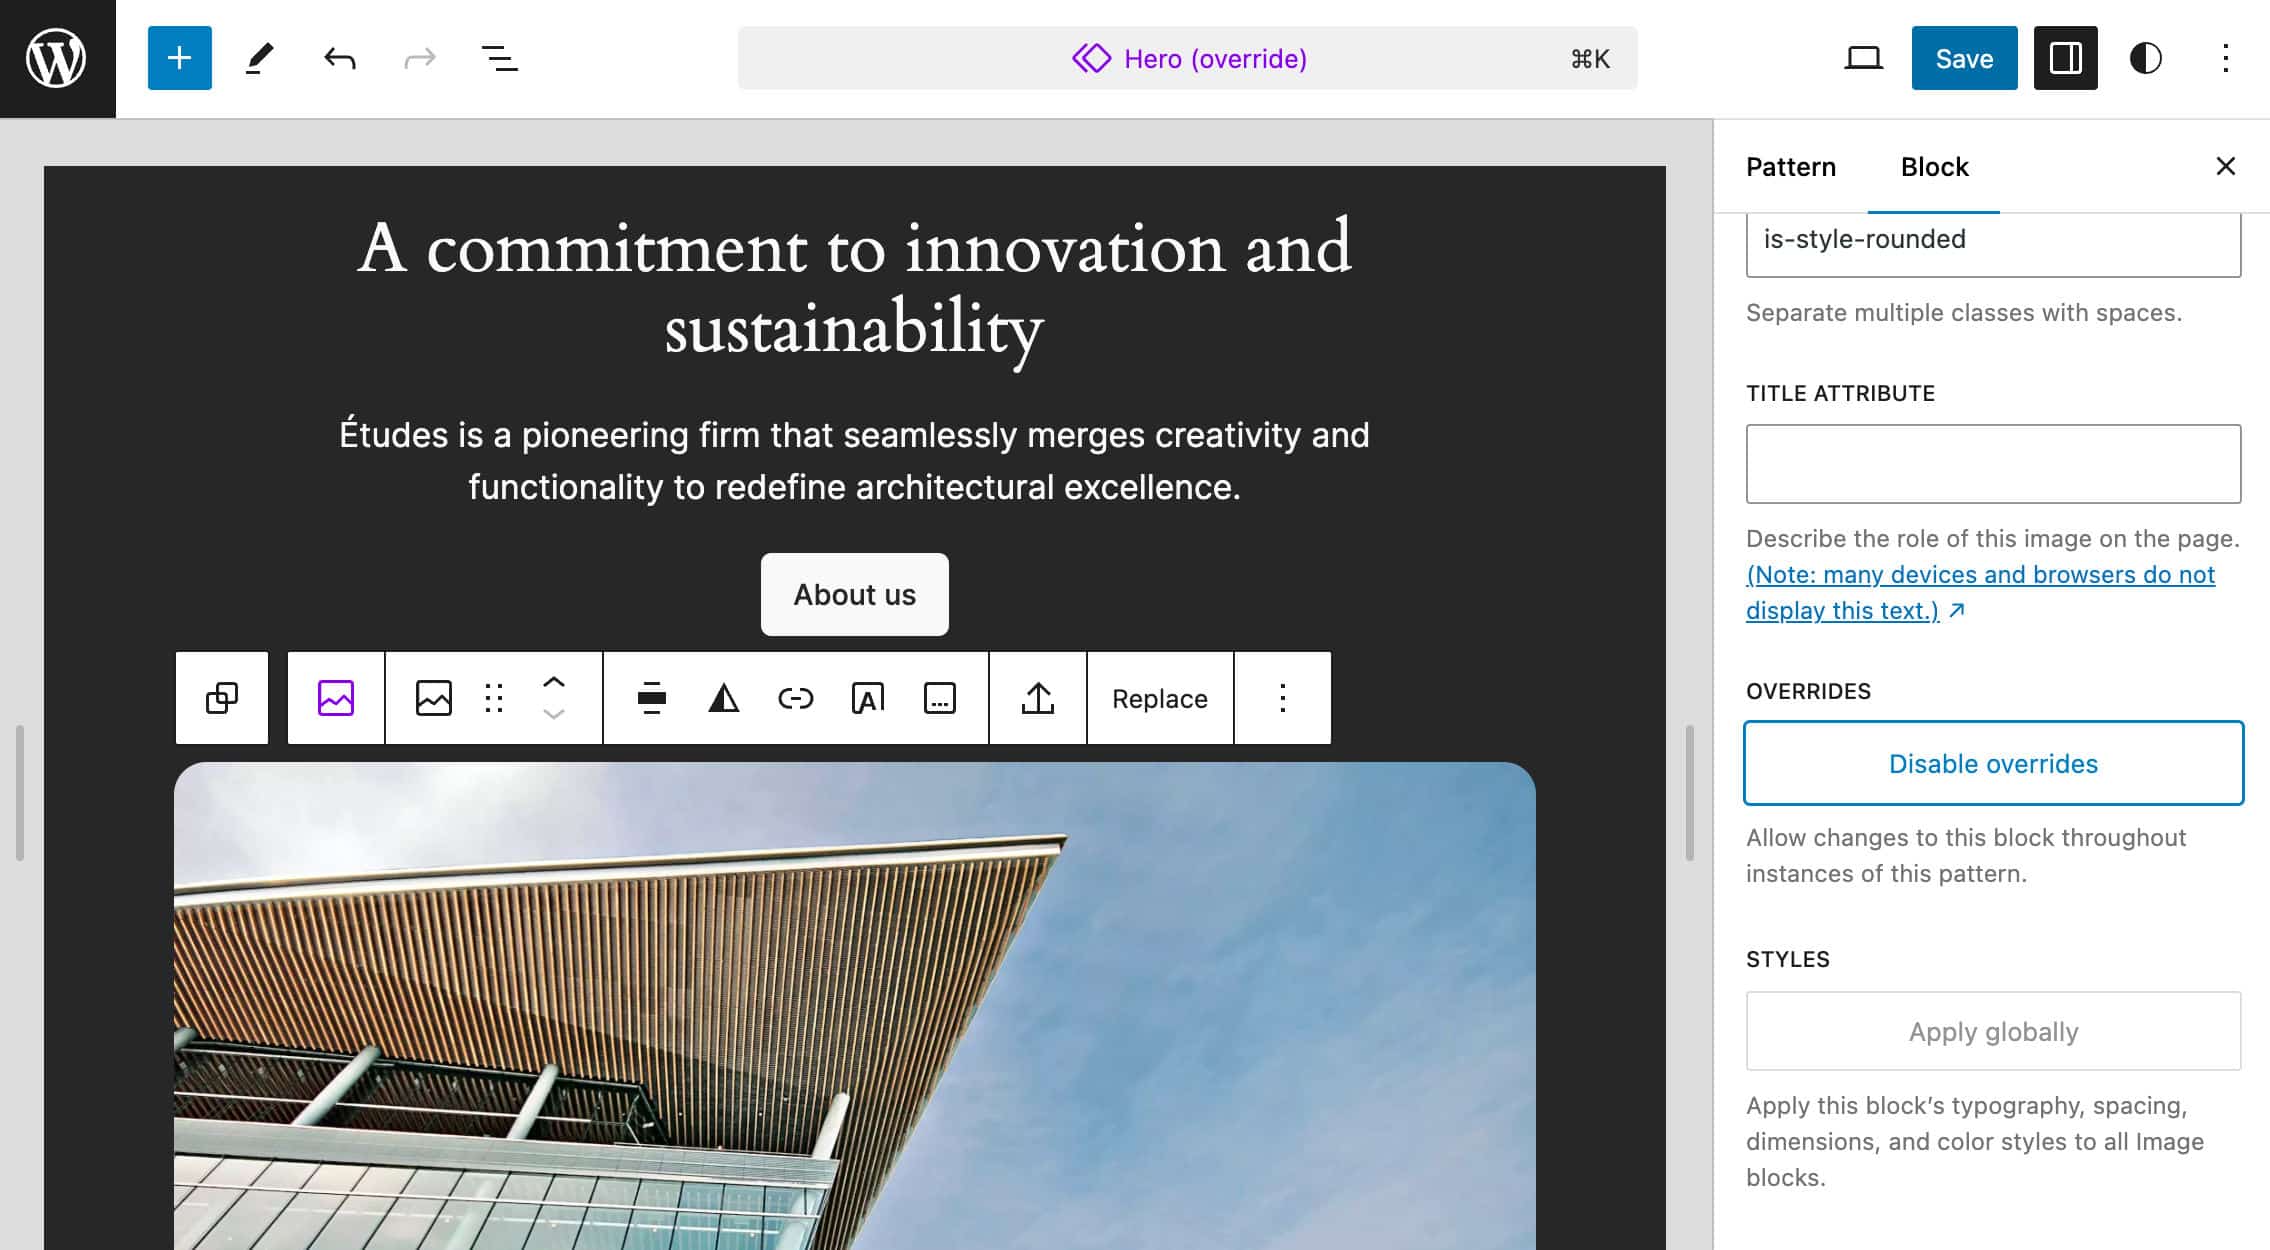Select the upload/export image icon
Screen dimensions: 2270x1250
point(1040,697)
